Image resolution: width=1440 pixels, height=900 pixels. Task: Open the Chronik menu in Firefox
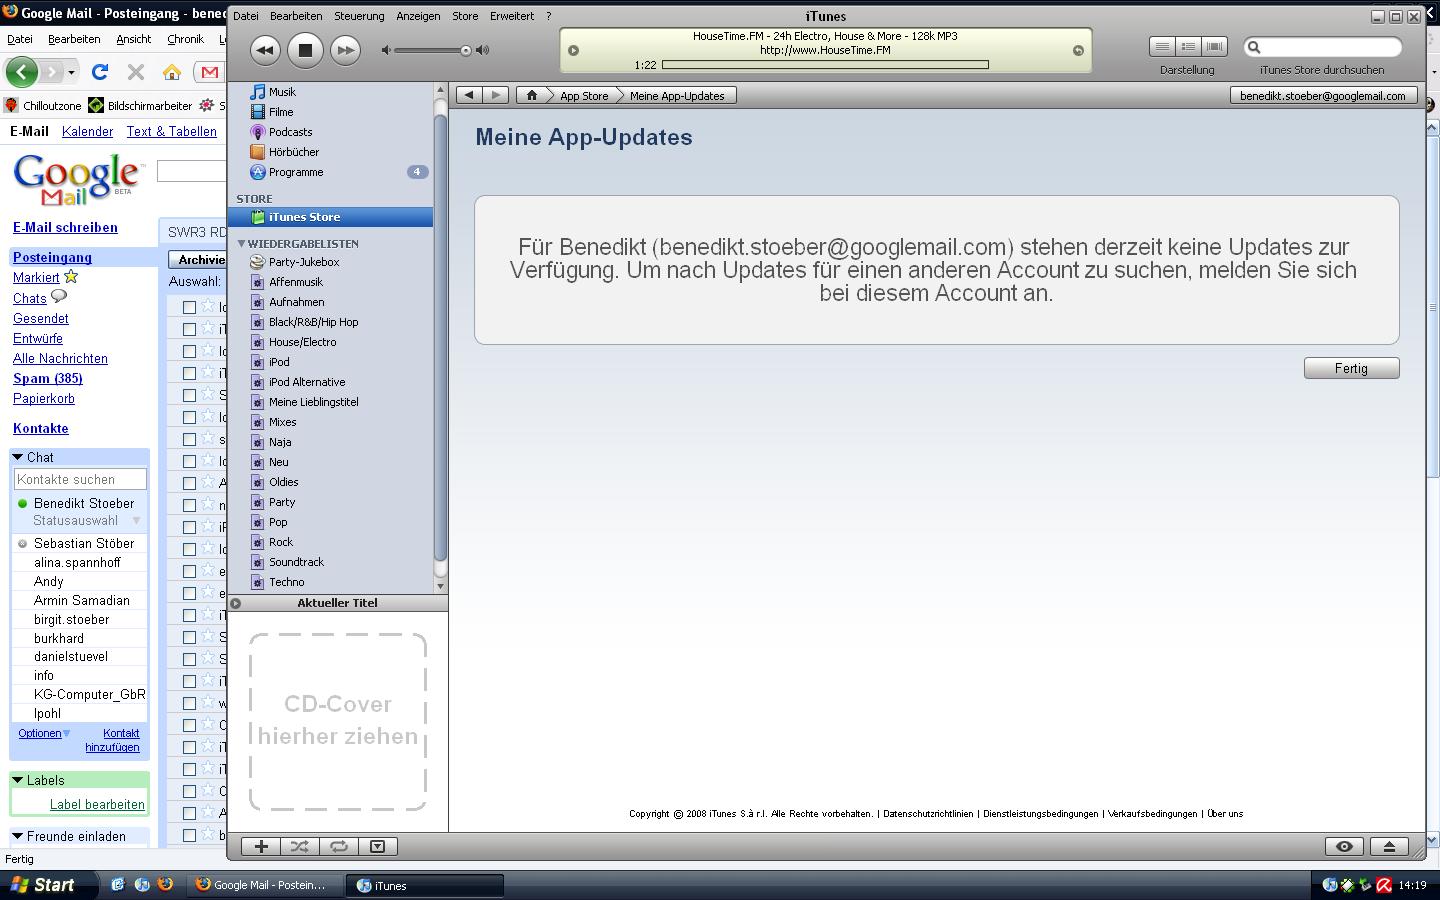click(x=185, y=39)
